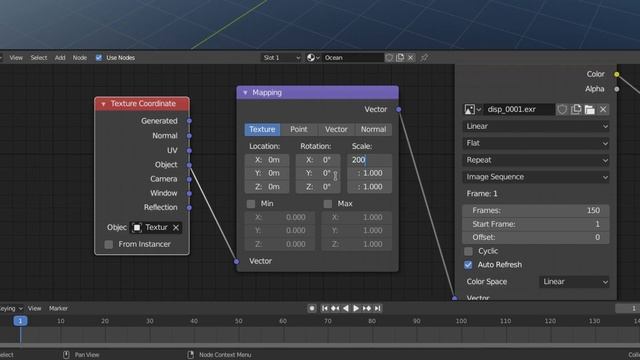This screenshot has width=640, height=360.
Task: Select the Texture mapping type
Action: (x=262, y=129)
